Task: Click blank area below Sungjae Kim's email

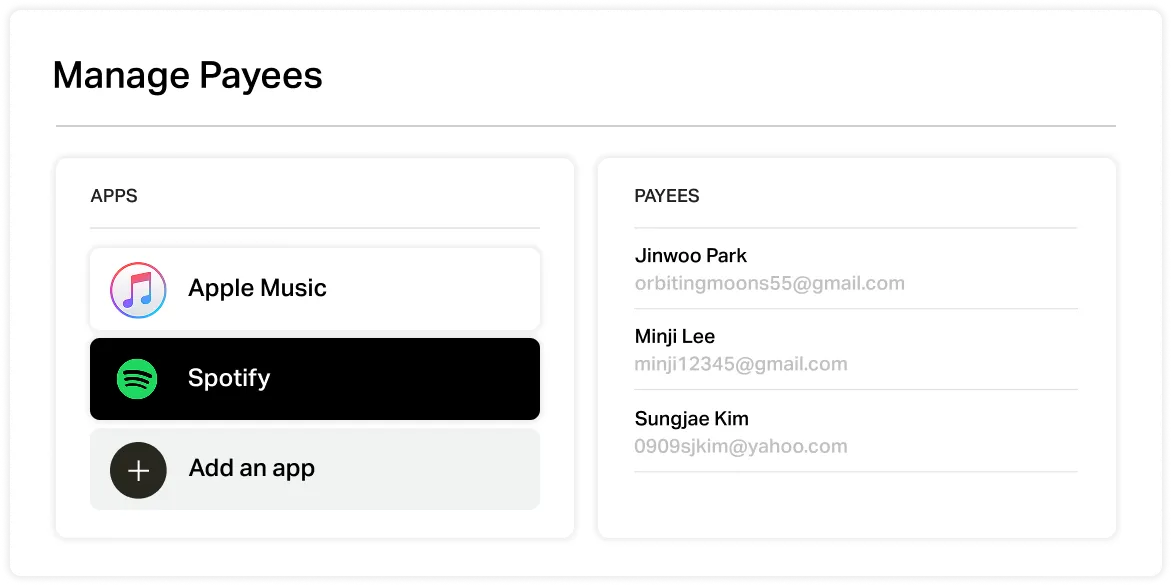Action: click(855, 503)
